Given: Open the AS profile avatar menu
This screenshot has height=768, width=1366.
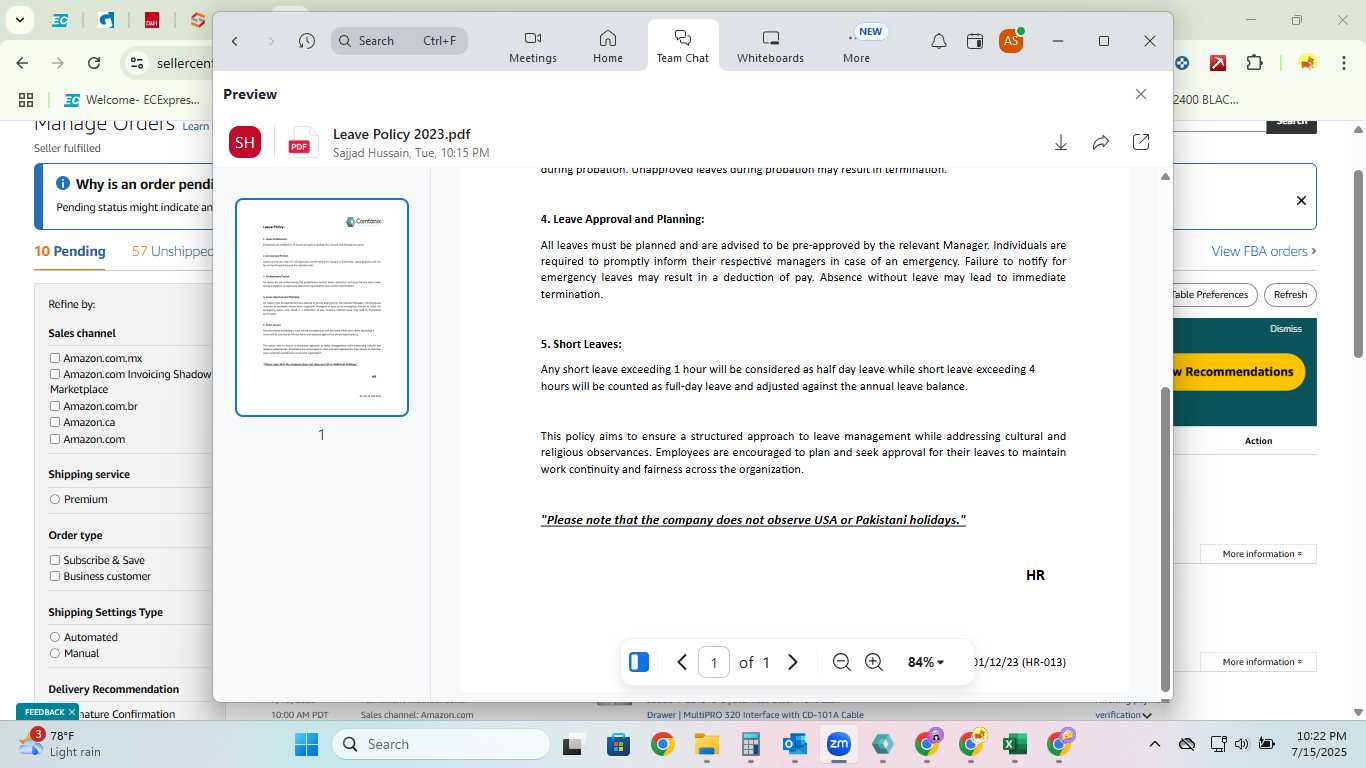Looking at the screenshot, I should click(1011, 41).
